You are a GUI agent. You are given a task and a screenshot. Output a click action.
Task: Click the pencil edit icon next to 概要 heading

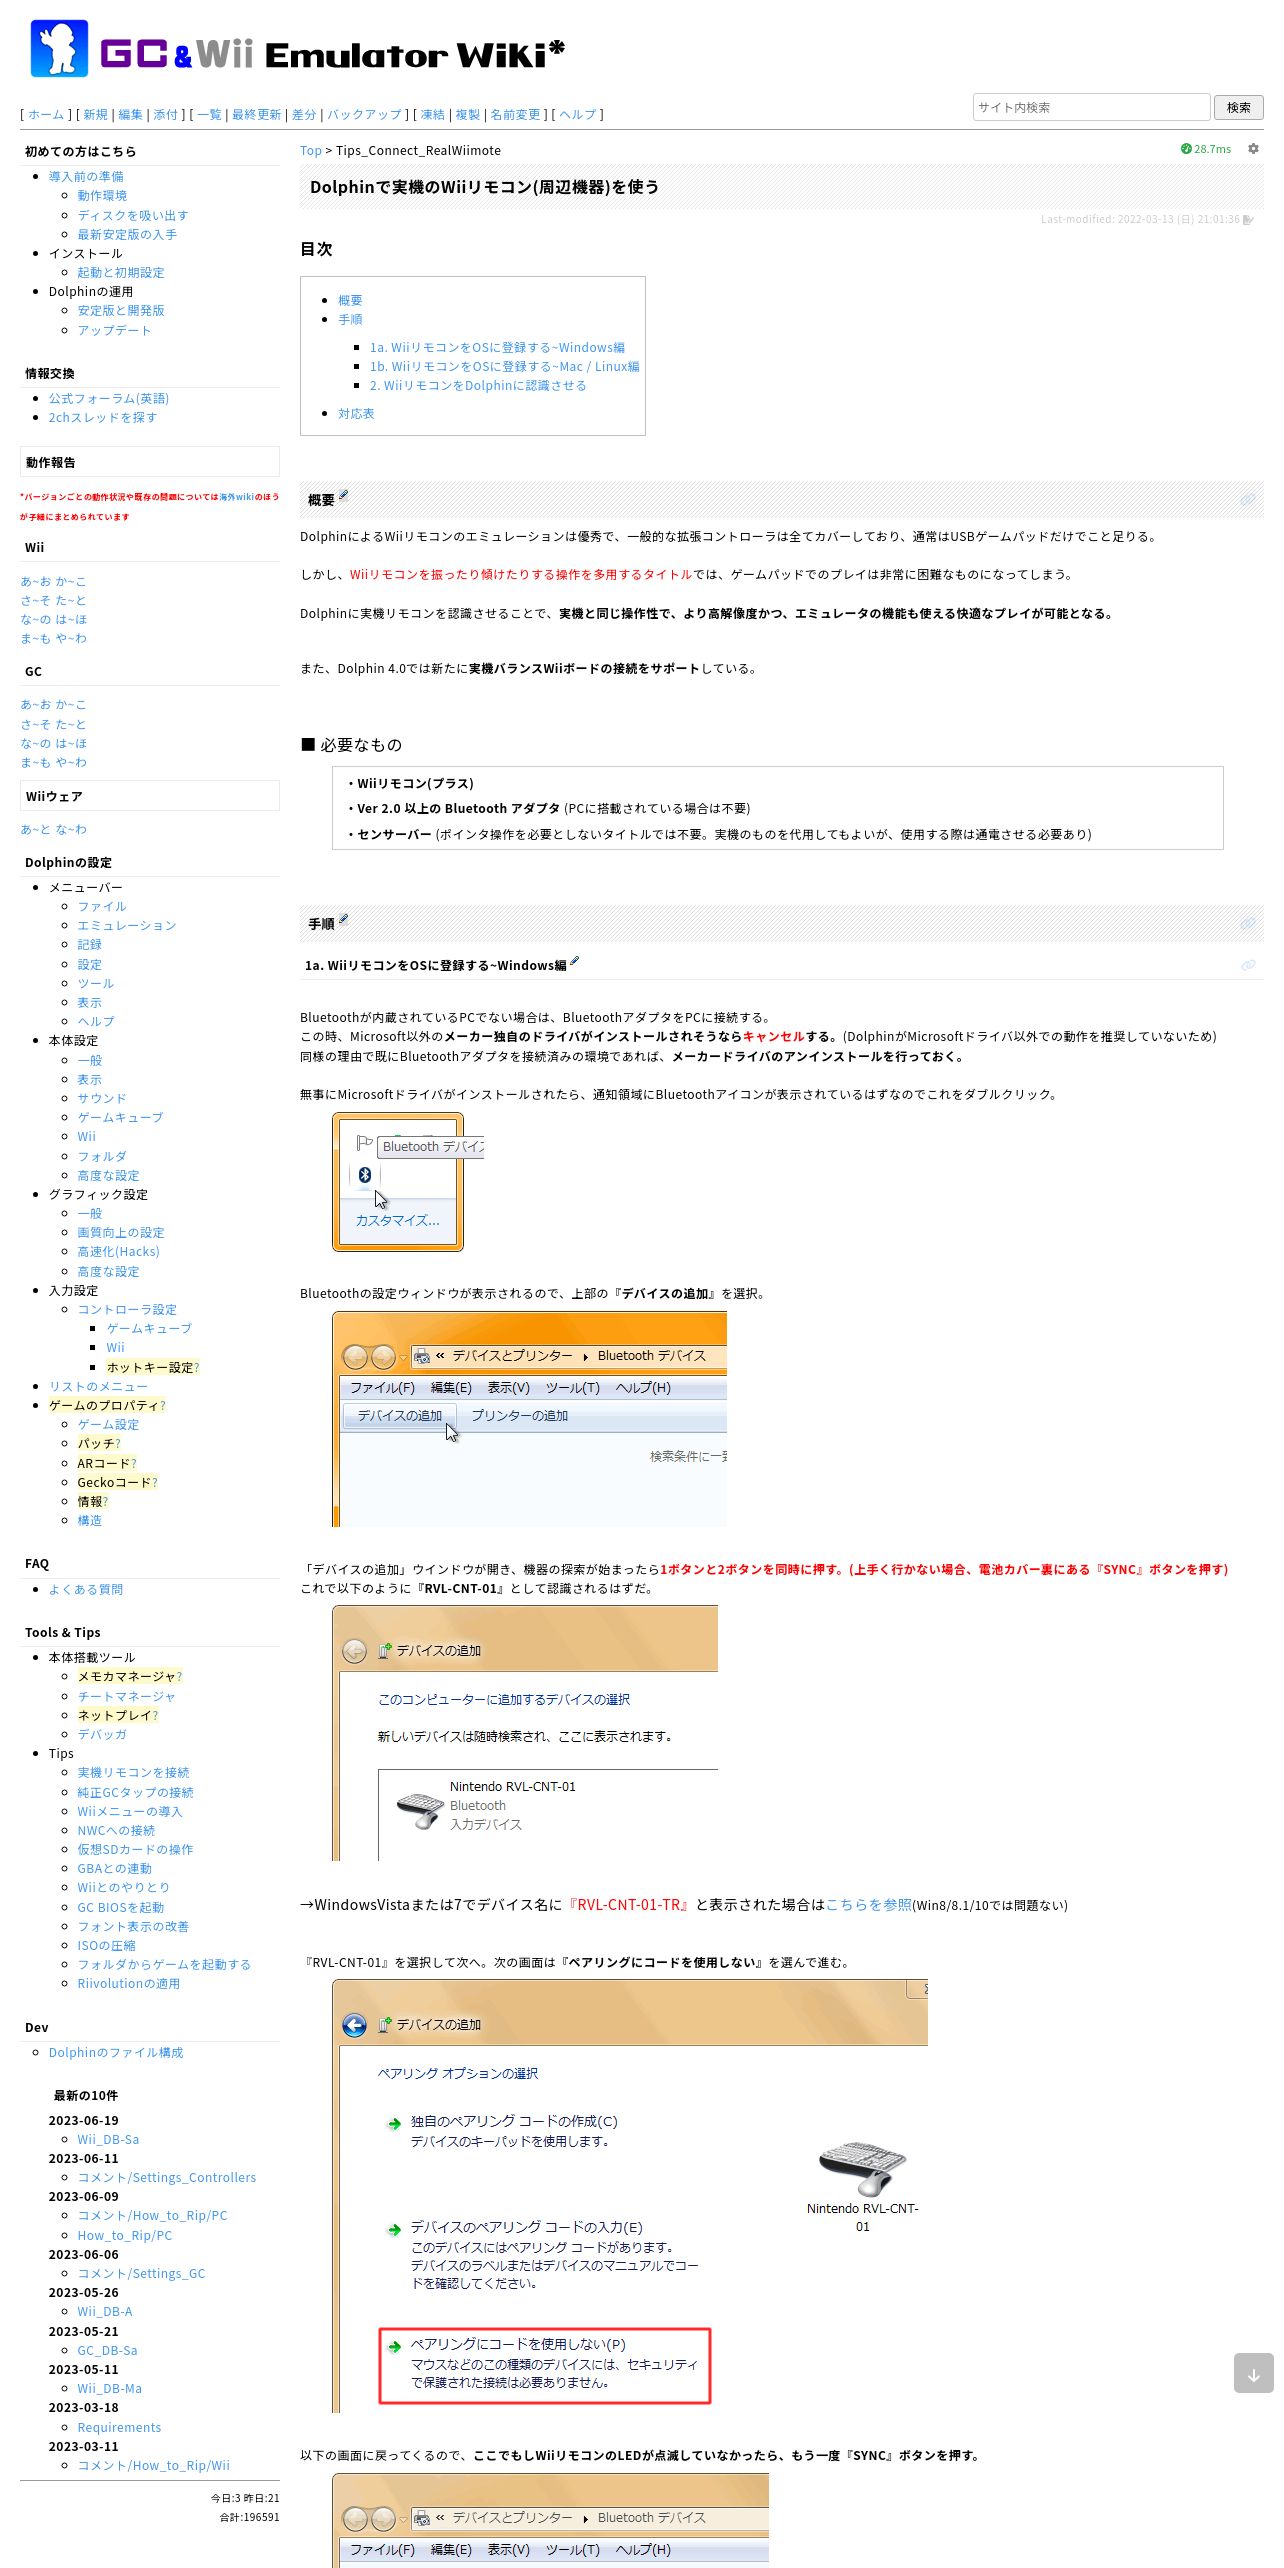(344, 495)
